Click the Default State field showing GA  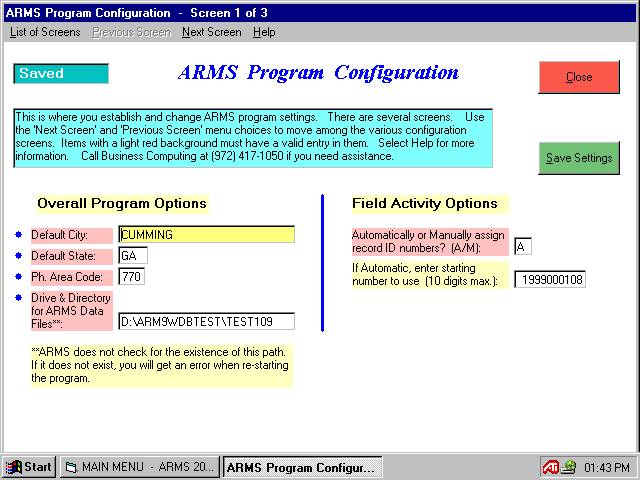tap(133, 256)
